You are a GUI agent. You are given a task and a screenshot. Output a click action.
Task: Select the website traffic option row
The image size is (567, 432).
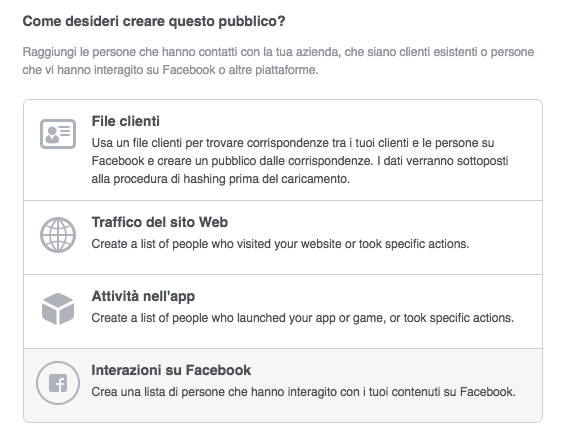[283, 238]
